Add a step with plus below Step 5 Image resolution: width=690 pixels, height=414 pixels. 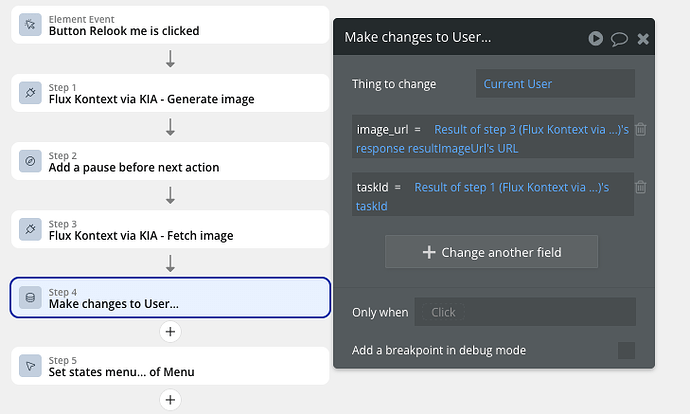click(x=170, y=400)
